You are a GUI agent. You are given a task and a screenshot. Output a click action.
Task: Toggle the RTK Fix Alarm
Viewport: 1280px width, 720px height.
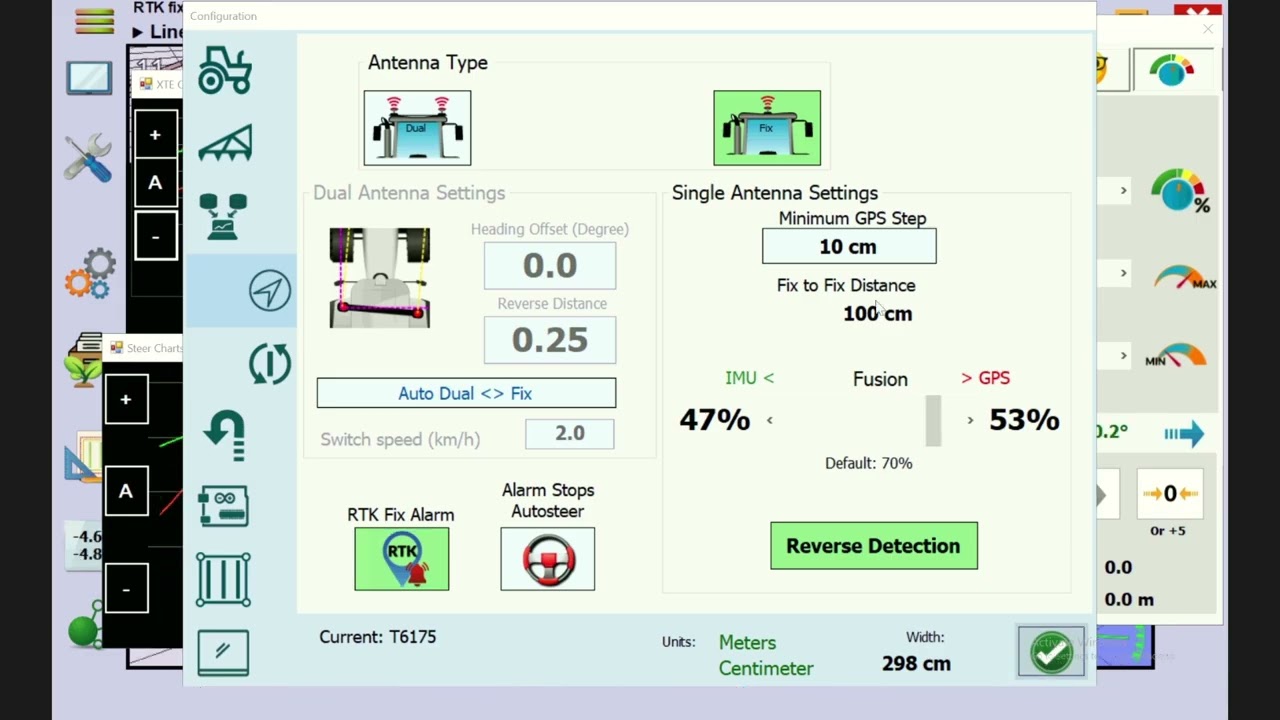401,559
